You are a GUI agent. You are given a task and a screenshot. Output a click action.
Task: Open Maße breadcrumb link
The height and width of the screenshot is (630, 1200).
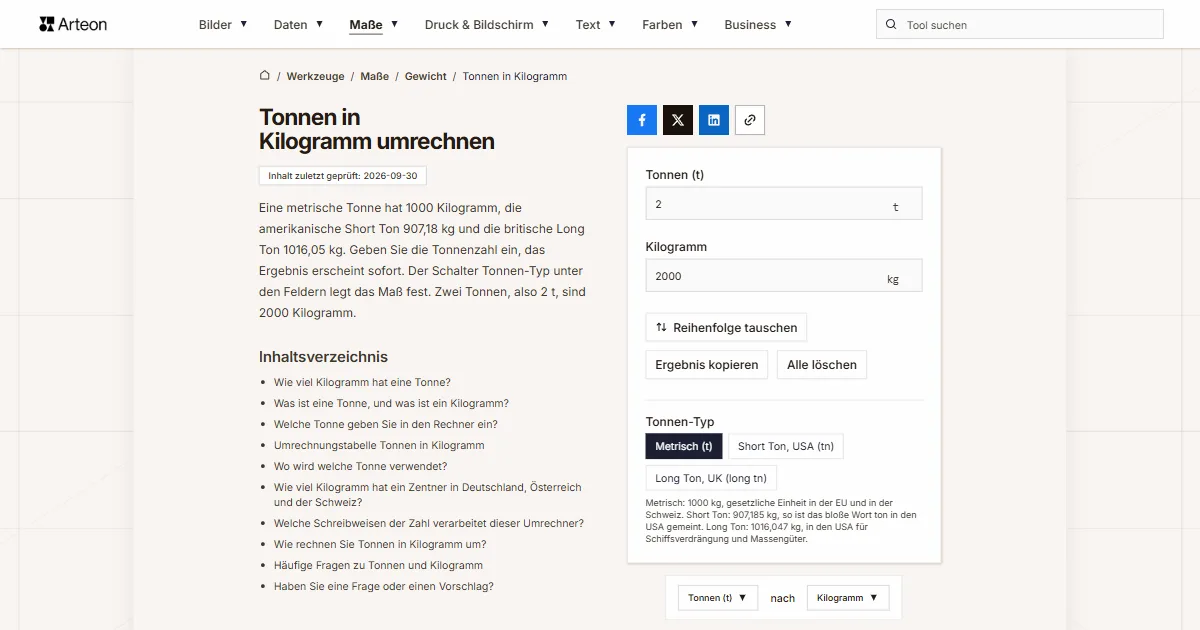pyautogui.click(x=375, y=76)
